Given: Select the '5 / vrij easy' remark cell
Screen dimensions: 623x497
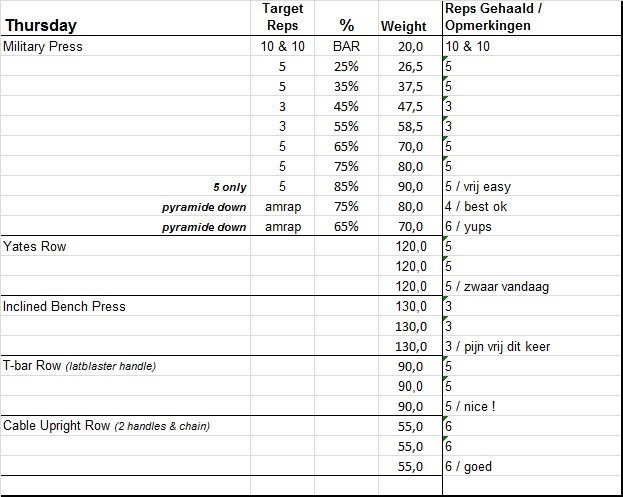Looking at the screenshot, I should pyautogui.click(x=485, y=186).
